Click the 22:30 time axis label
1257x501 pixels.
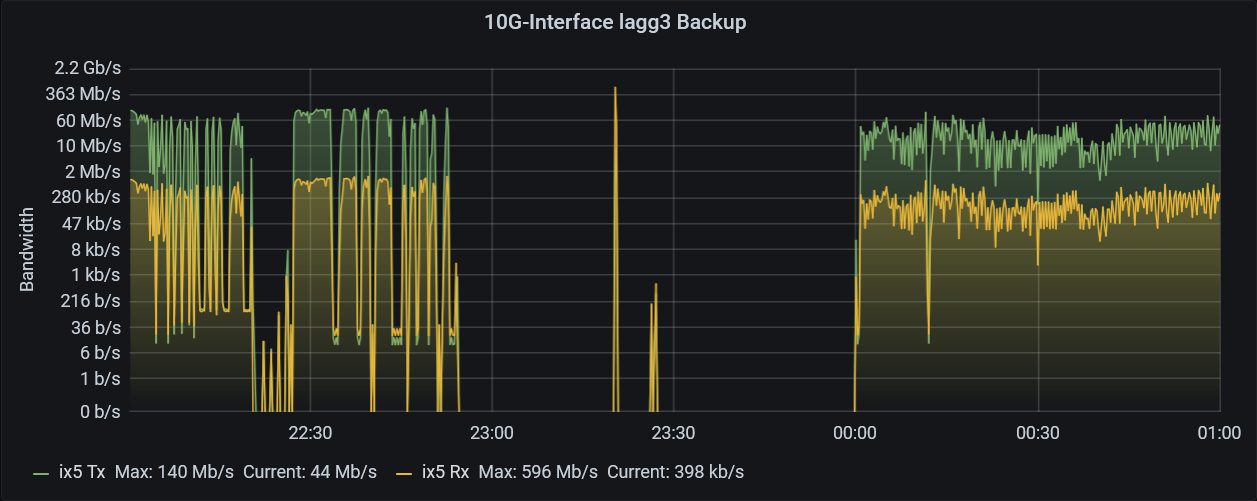coord(310,432)
